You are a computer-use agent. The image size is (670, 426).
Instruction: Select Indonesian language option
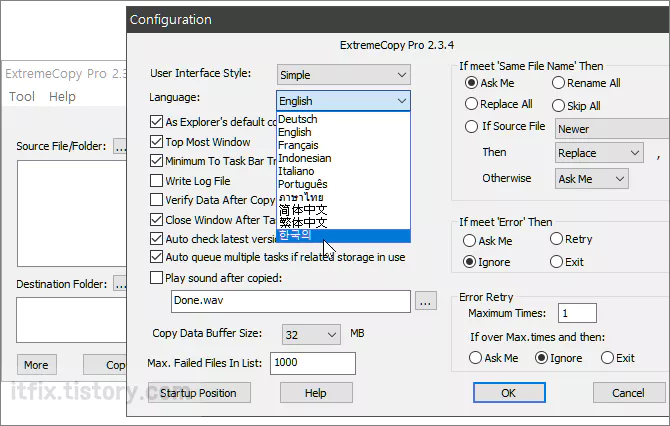[x=344, y=158]
